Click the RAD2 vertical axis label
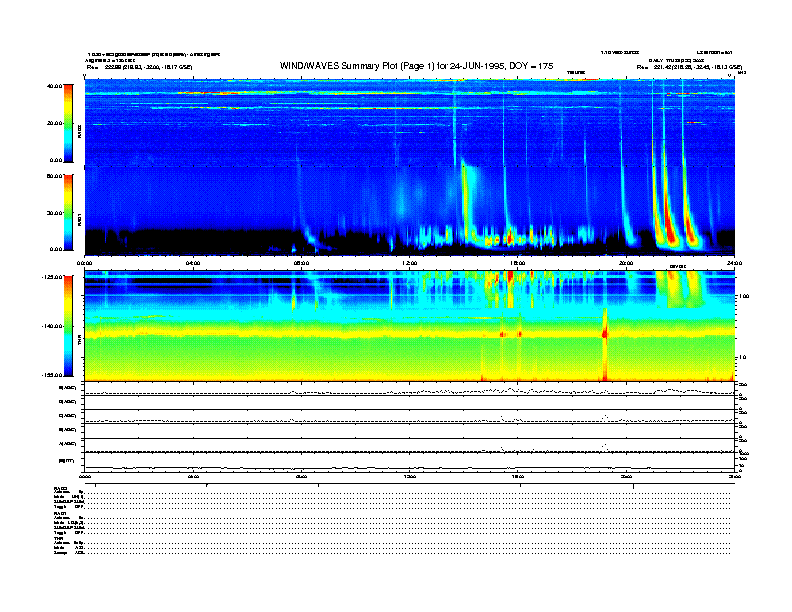 tap(79, 131)
